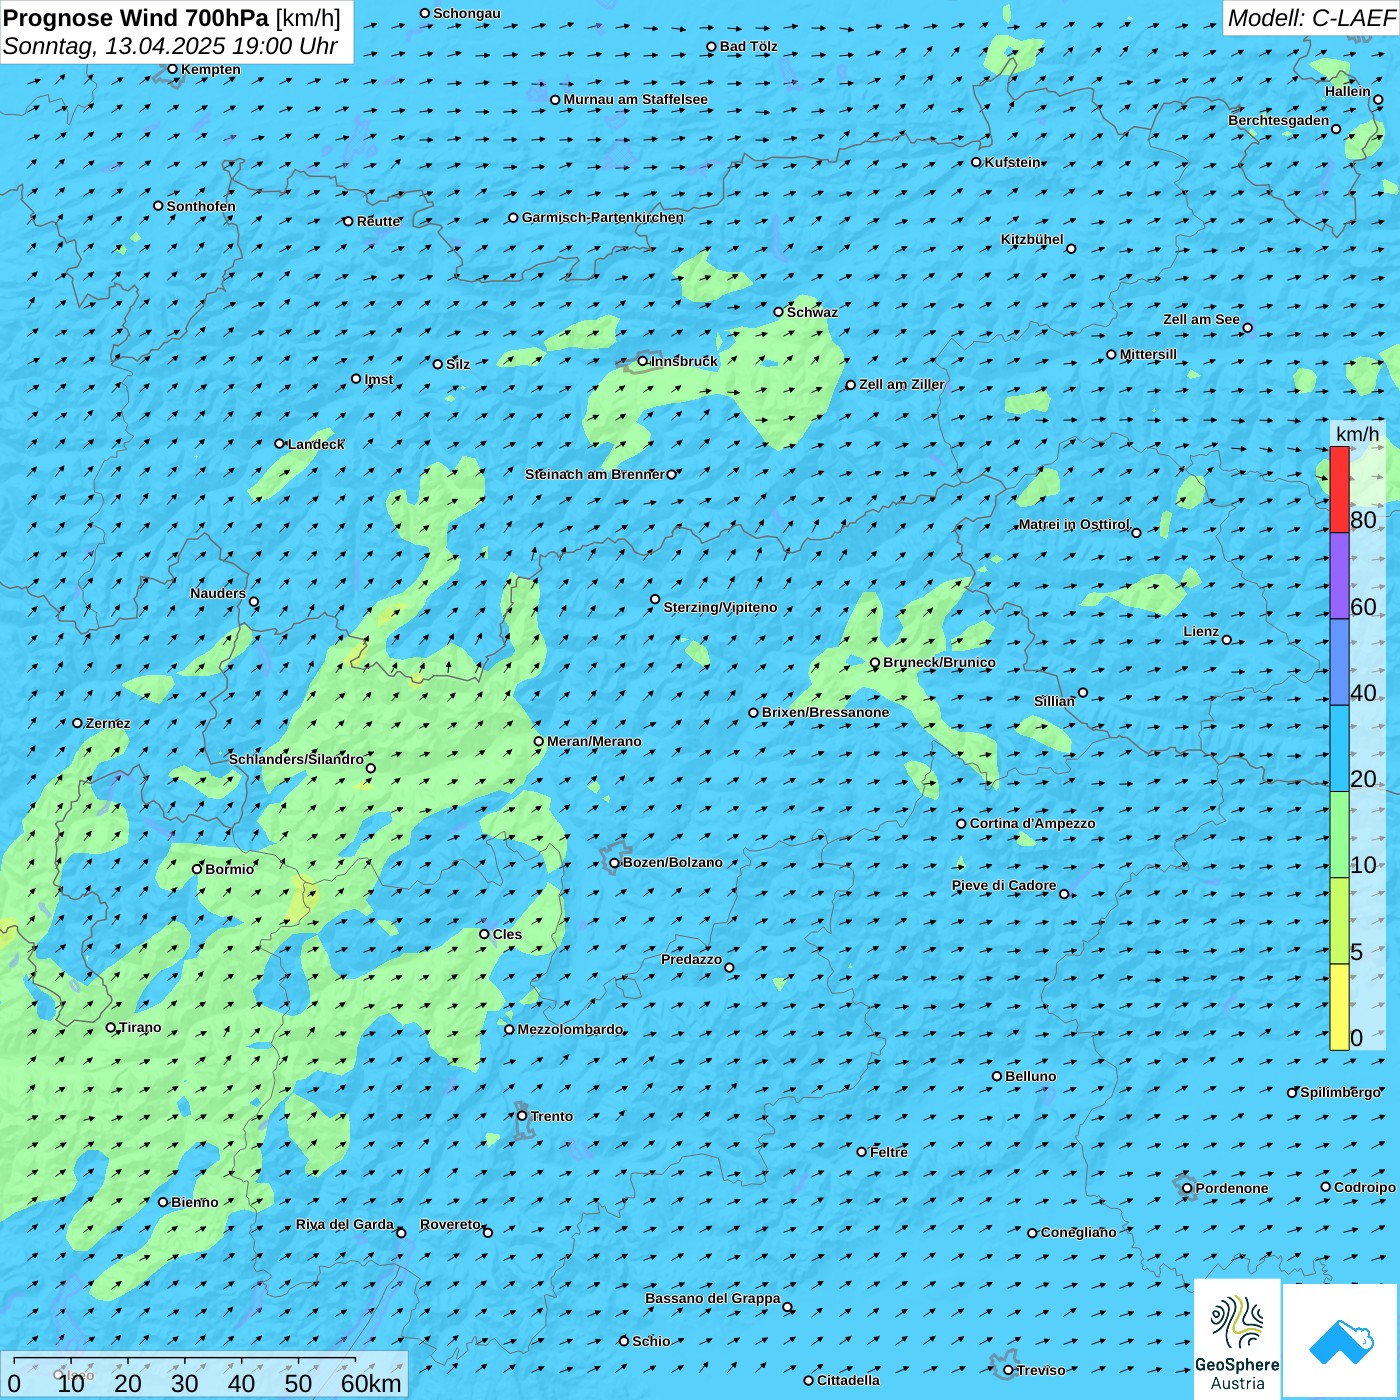Click the Brixen/Bressanone label
Image resolution: width=1400 pixels, height=1400 pixels.
point(825,712)
